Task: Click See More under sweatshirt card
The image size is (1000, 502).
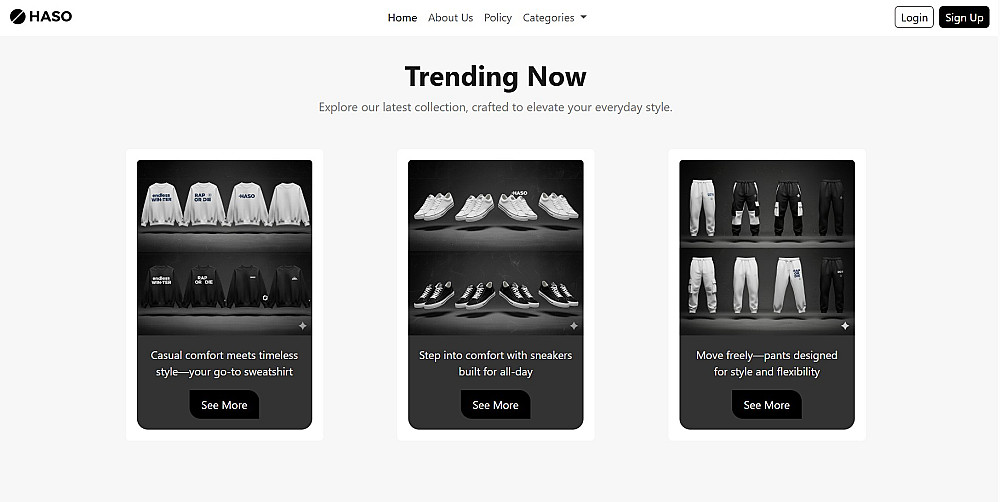Action: coord(224,405)
